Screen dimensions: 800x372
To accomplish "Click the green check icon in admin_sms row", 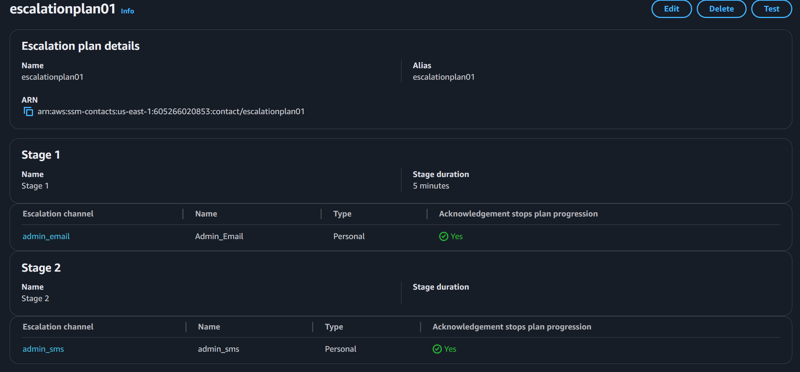I will (437, 349).
